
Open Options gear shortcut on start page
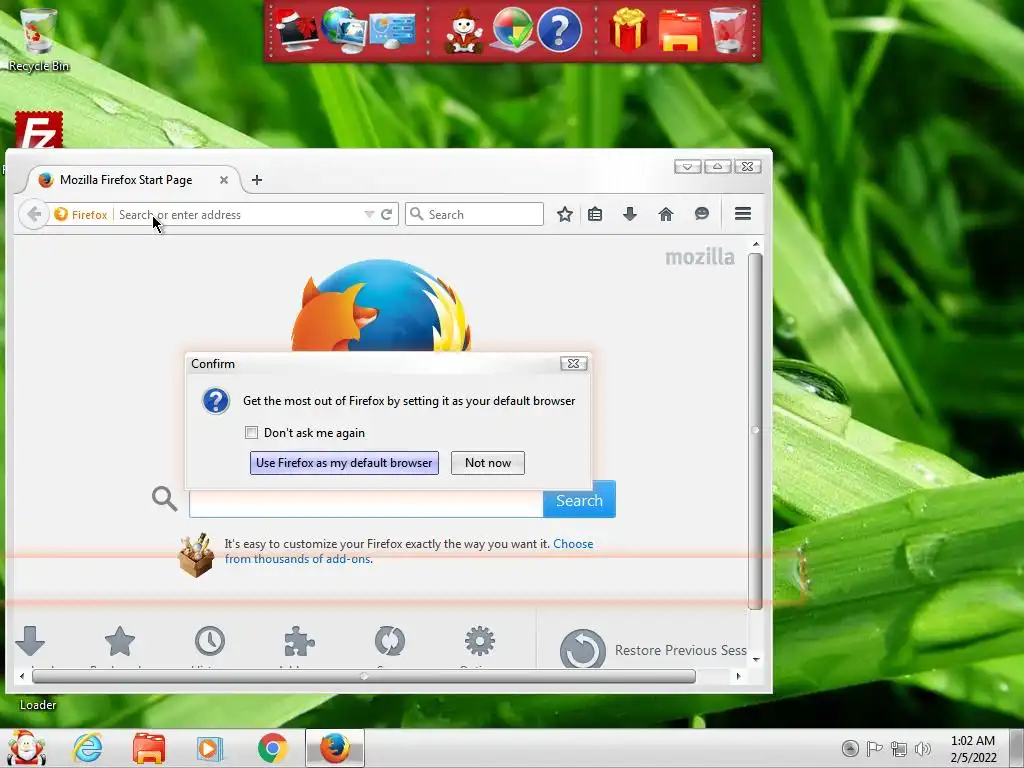point(480,642)
